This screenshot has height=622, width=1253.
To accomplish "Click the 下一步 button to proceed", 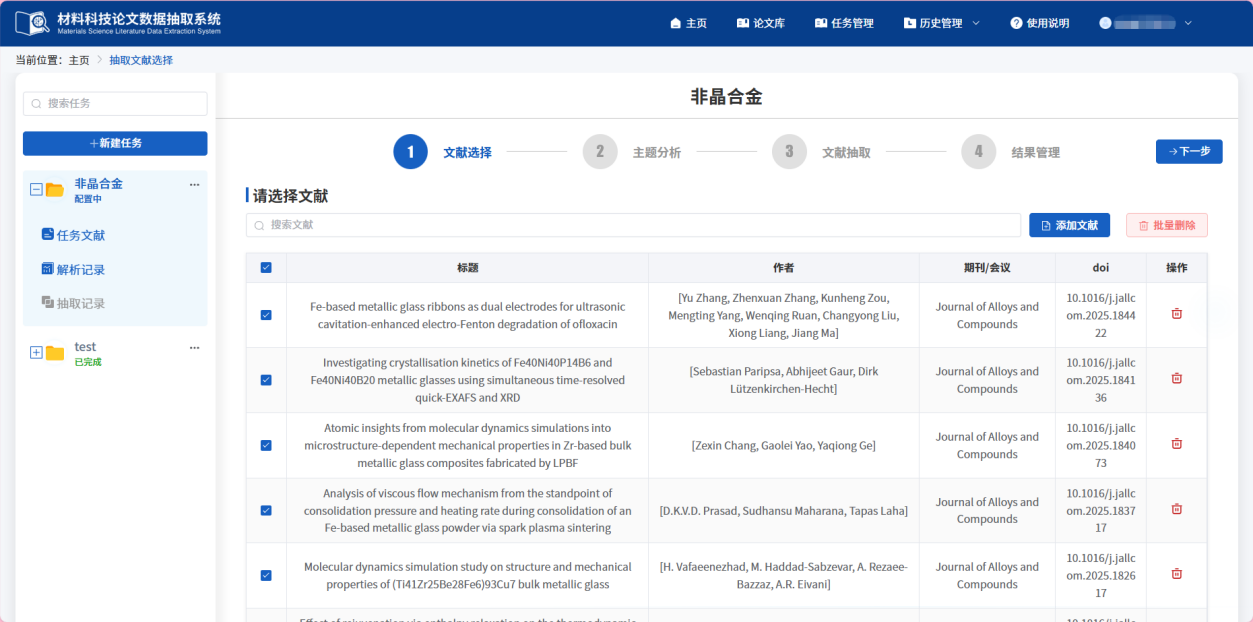I will [x=1188, y=152].
